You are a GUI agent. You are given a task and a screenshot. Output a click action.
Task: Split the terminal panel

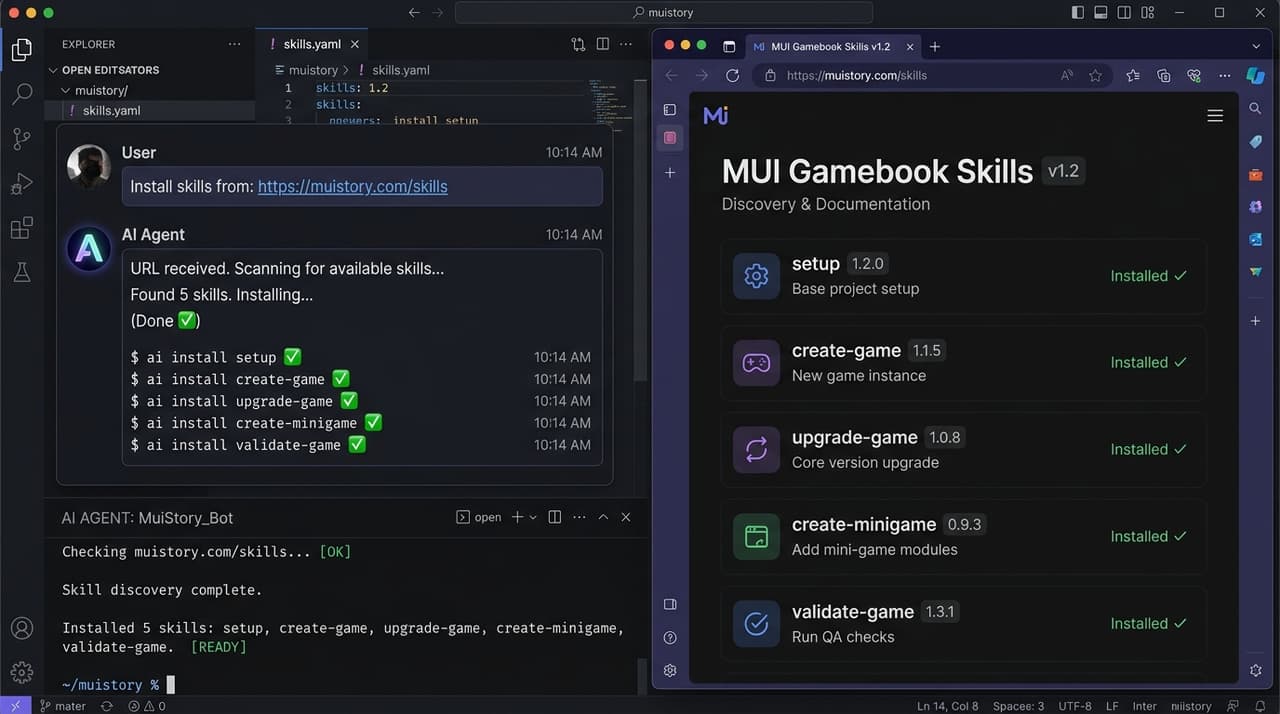pyautogui.click(x=555, y=517)
